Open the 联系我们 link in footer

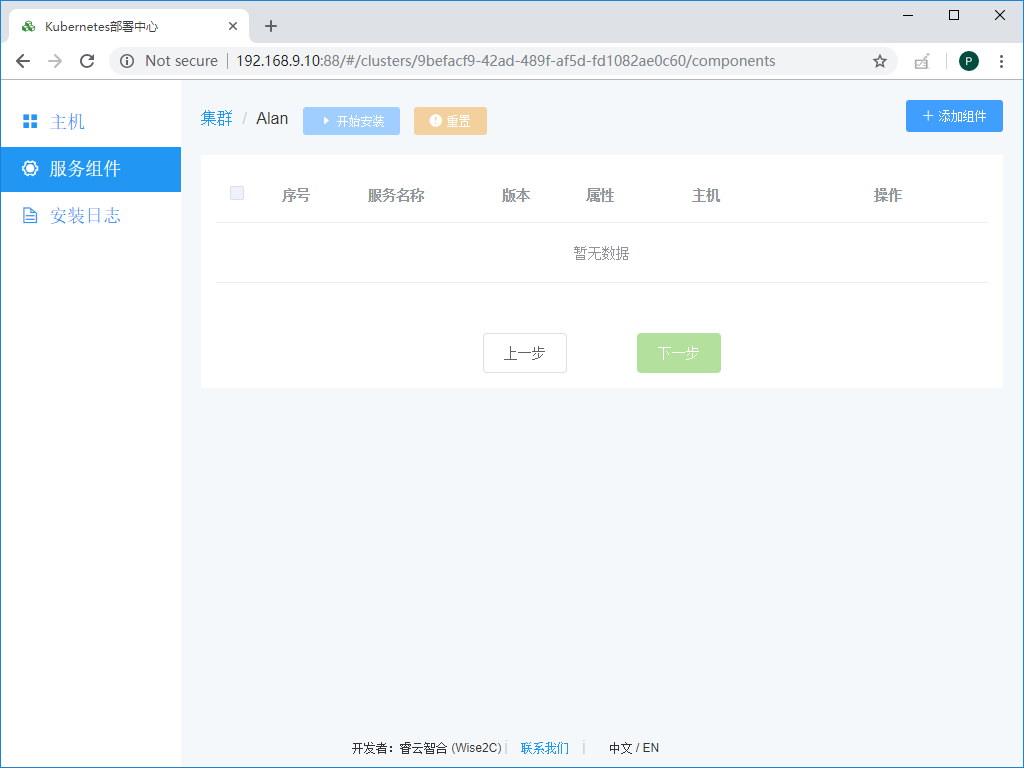(544, 748)
